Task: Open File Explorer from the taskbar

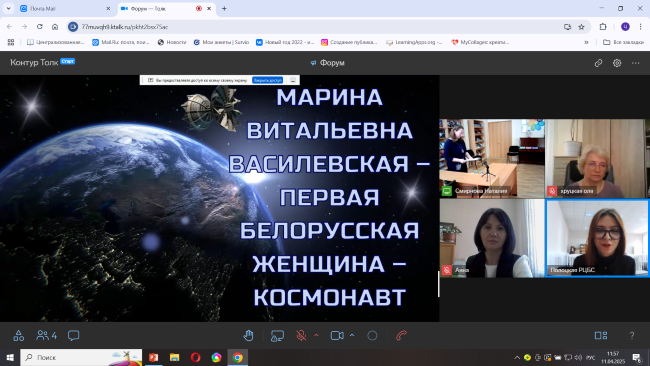Action: pyautogui.click(x=175, y=357)
